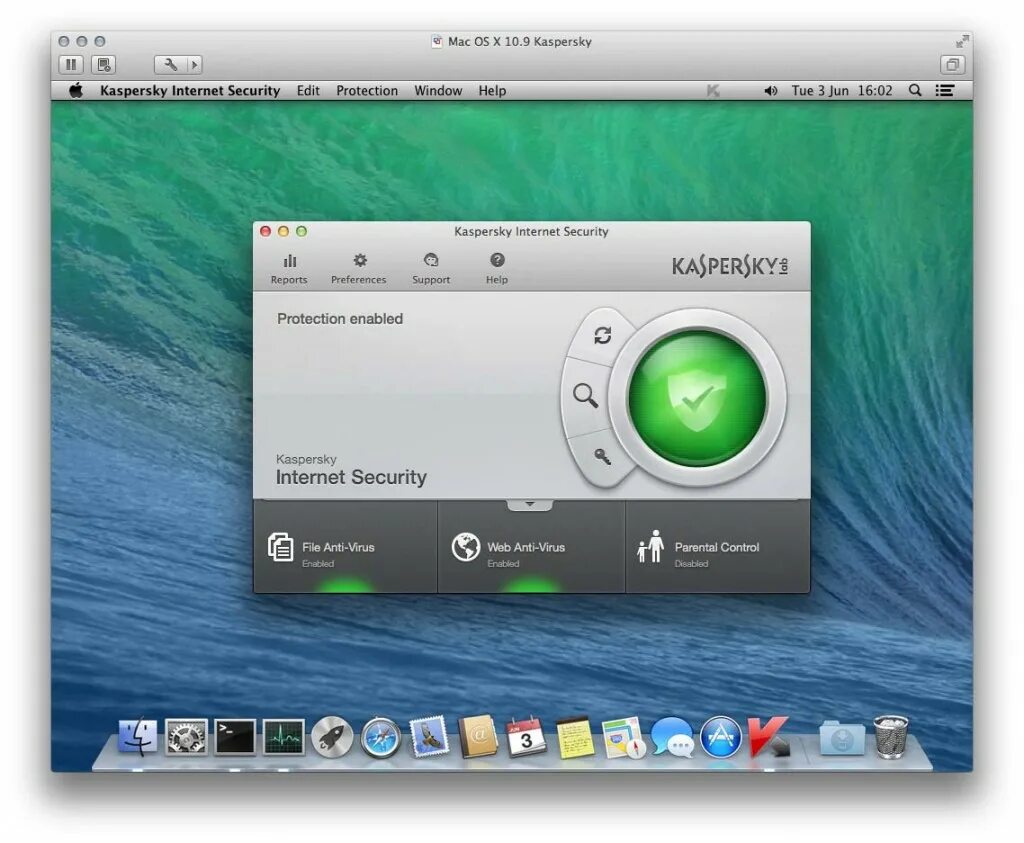Click the license key icon
The height and width of the screenshot is (843, 1024).
coord(603,456)
